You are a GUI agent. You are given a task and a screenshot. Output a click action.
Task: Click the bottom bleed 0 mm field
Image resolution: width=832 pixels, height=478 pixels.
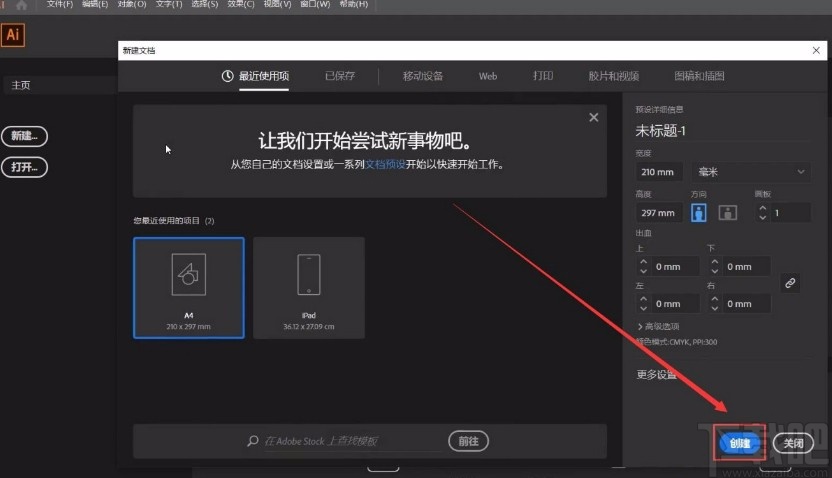coord(747,266)
